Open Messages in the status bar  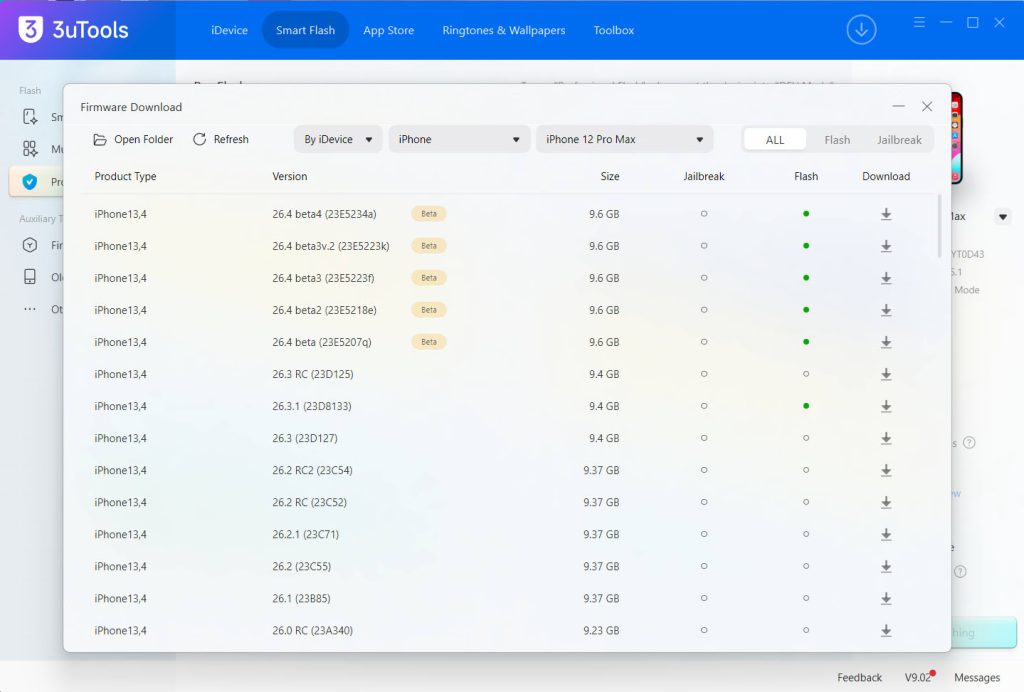coord(976,678)
